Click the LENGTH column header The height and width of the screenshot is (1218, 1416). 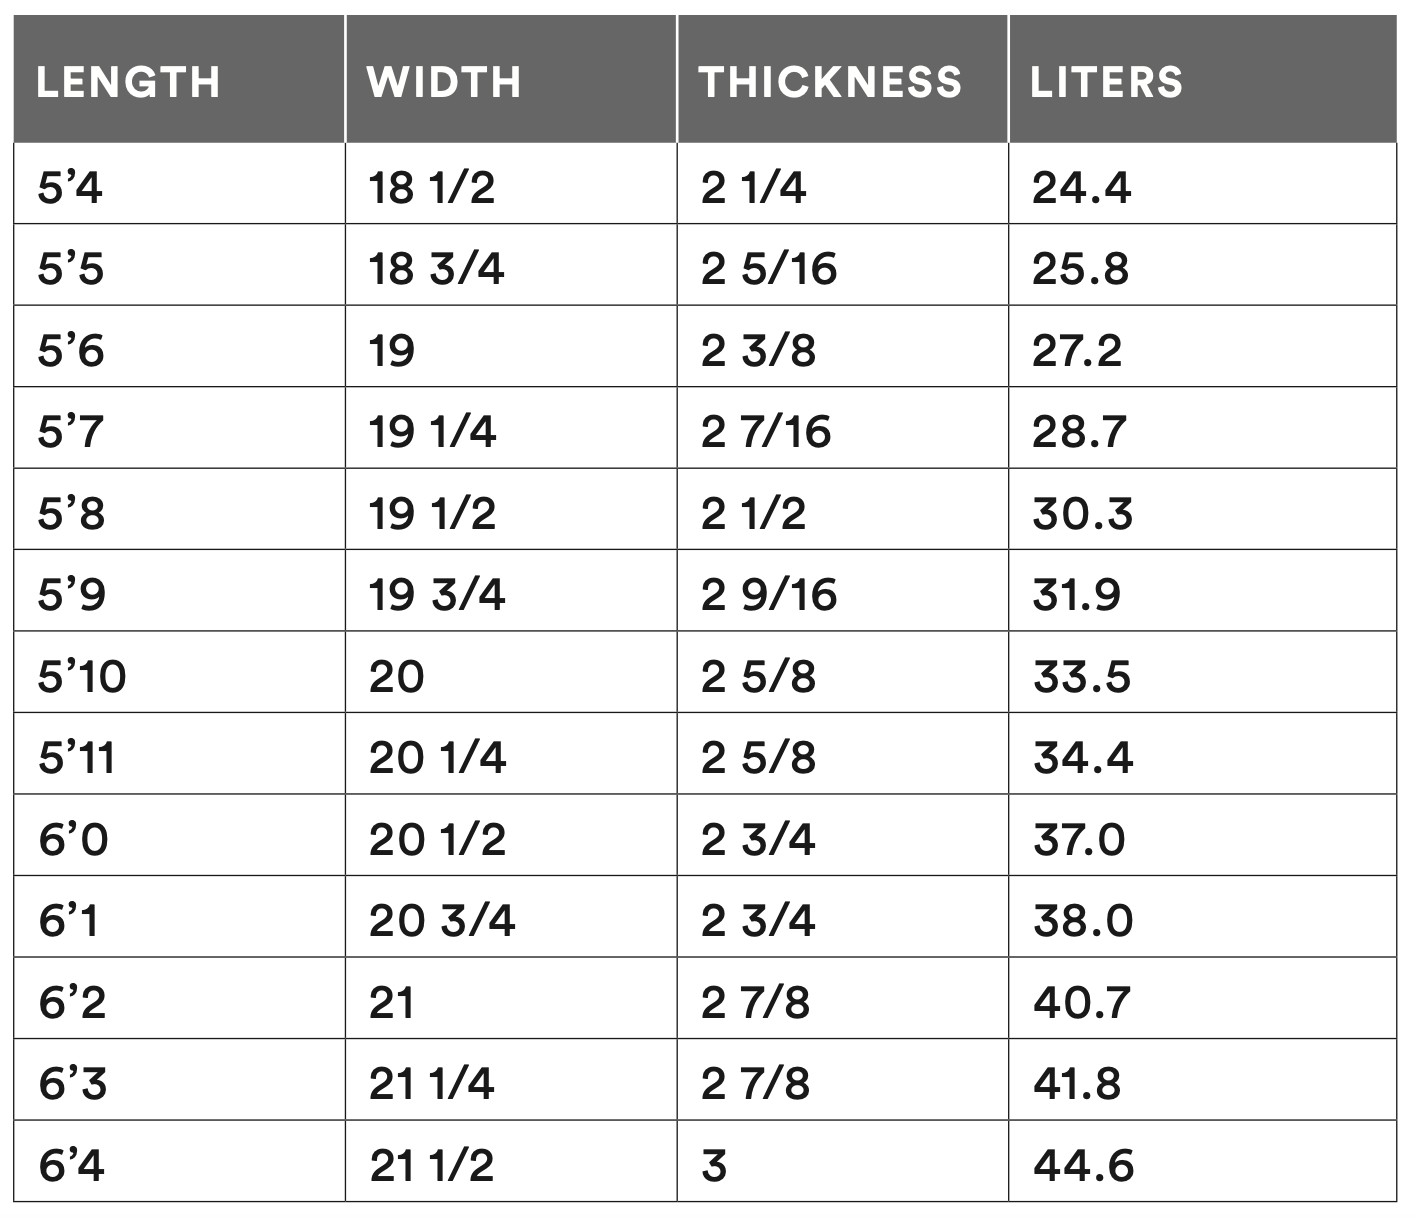click(x=128, y=82)
